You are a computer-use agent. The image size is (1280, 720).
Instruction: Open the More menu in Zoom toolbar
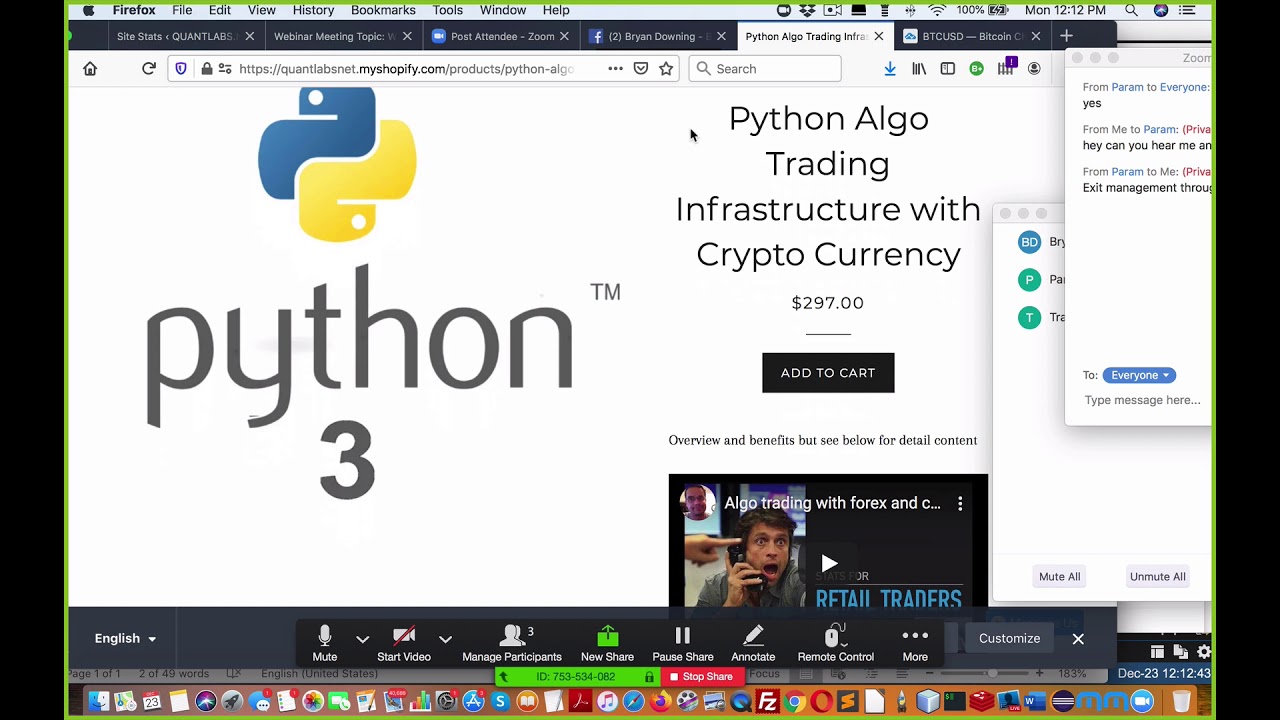[915, 644]
